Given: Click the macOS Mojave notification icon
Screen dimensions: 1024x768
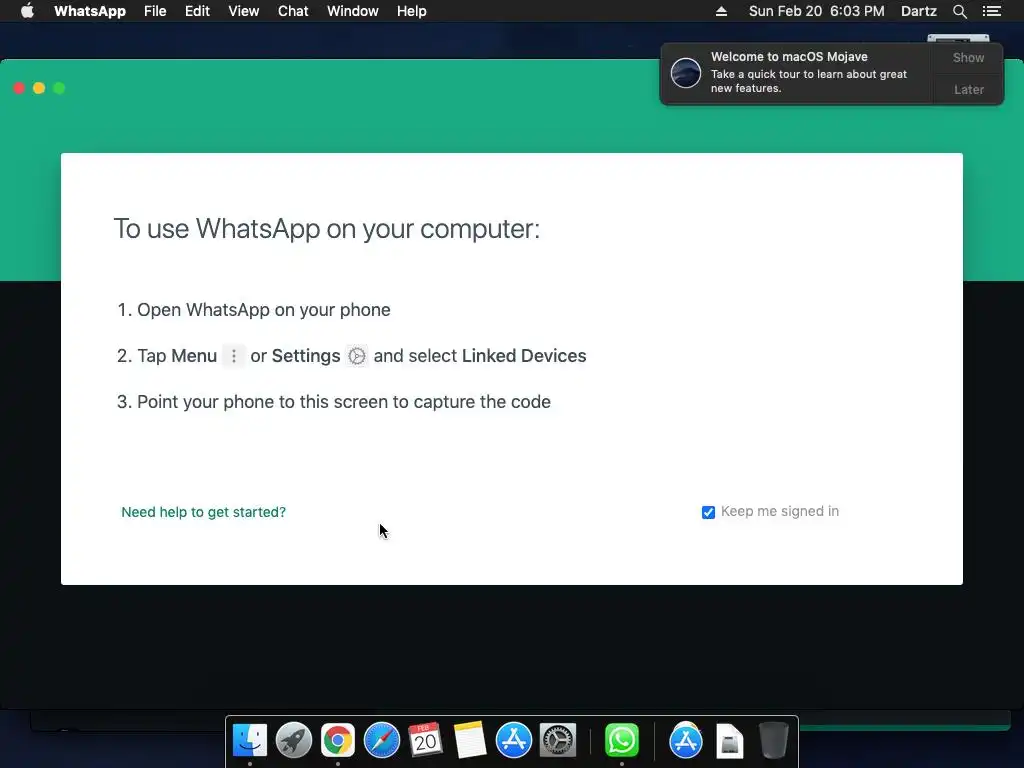Looking at the screenshot, I should point(686,72).
